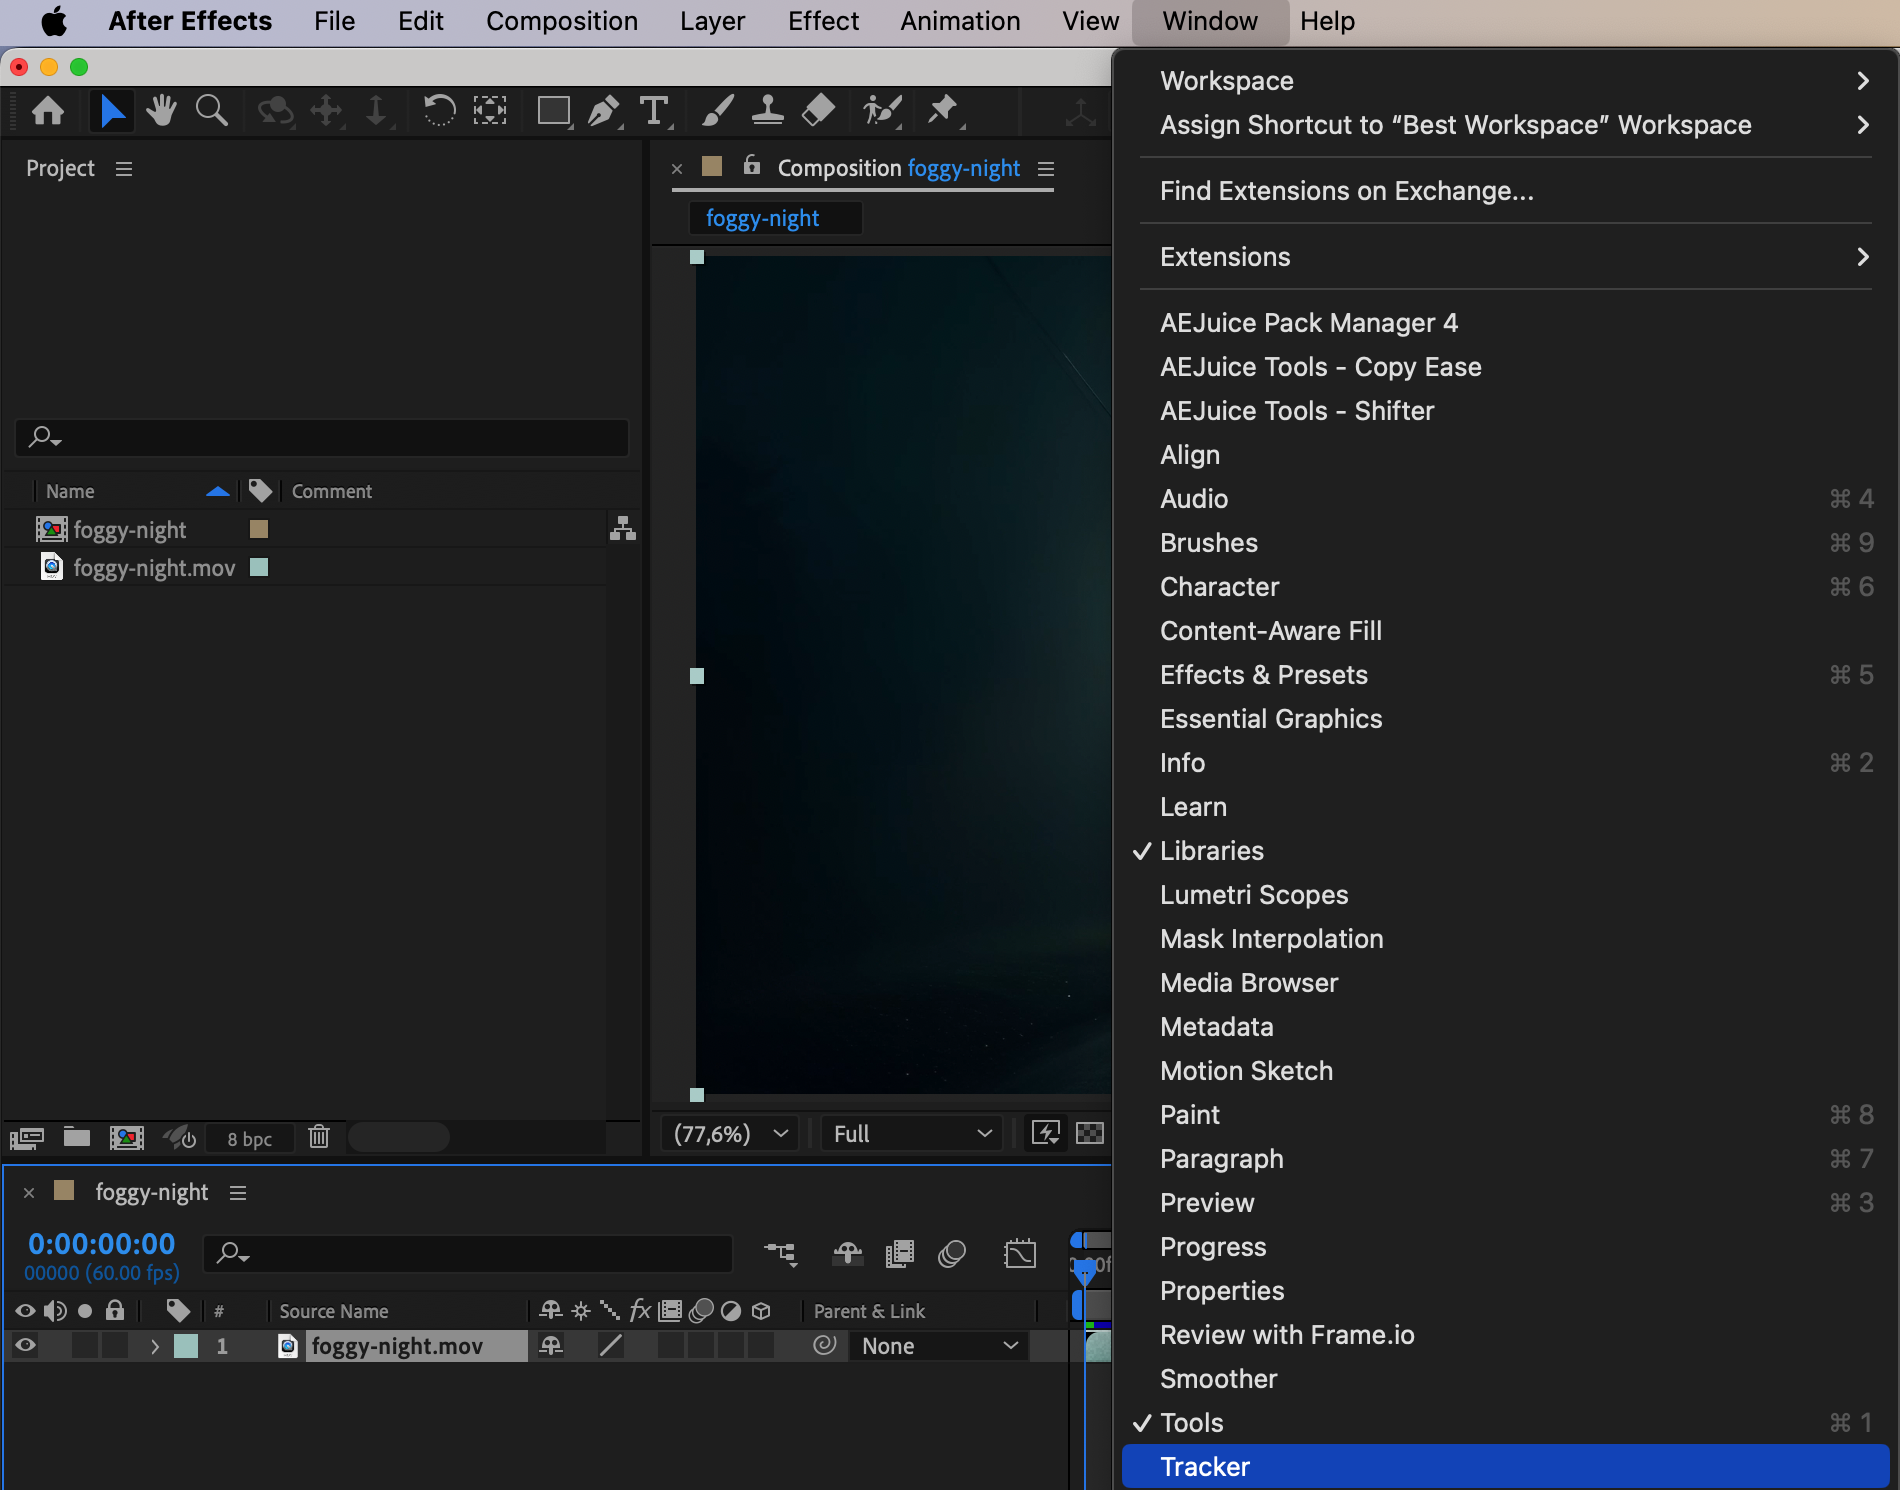Select the Hand tool in toolbar
The image size is (1900, 1490).
click(160, 110)
